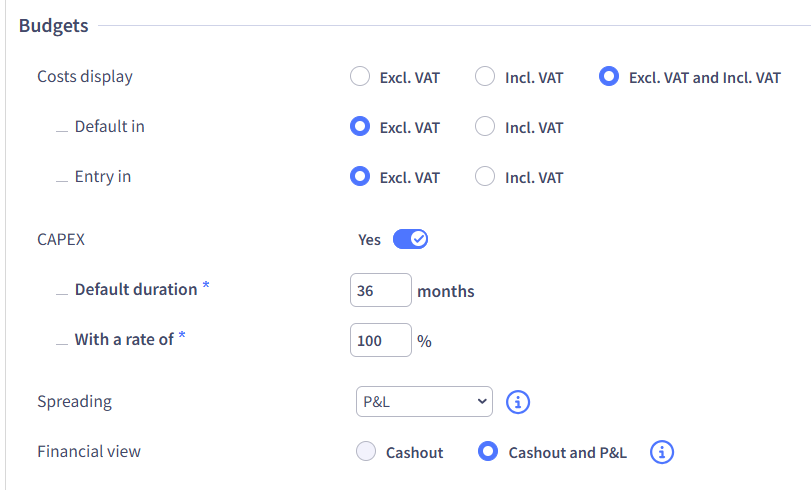Screen dimensions: 811x490
Task: Click the CAPEX label text
Action: (62, 240)
